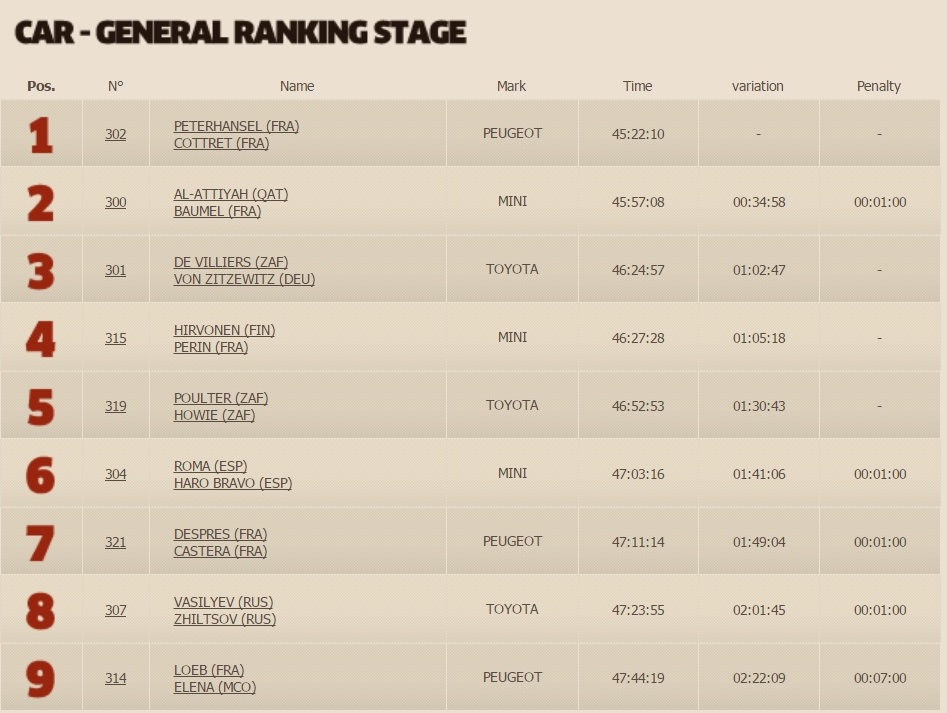This screenshot has height=713, width=947.
Task: Open ROMA (ESP) driver link
Action: pos(210,466)
